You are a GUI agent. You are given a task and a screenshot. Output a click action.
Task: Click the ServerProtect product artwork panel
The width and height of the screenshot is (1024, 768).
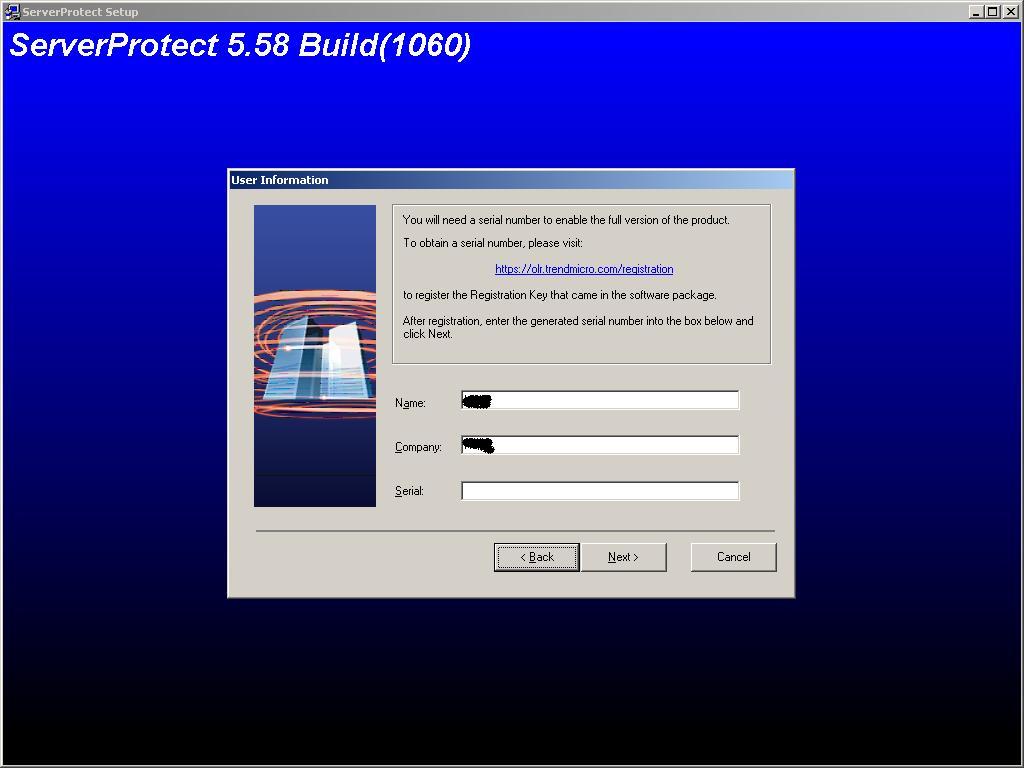point(314,355)
